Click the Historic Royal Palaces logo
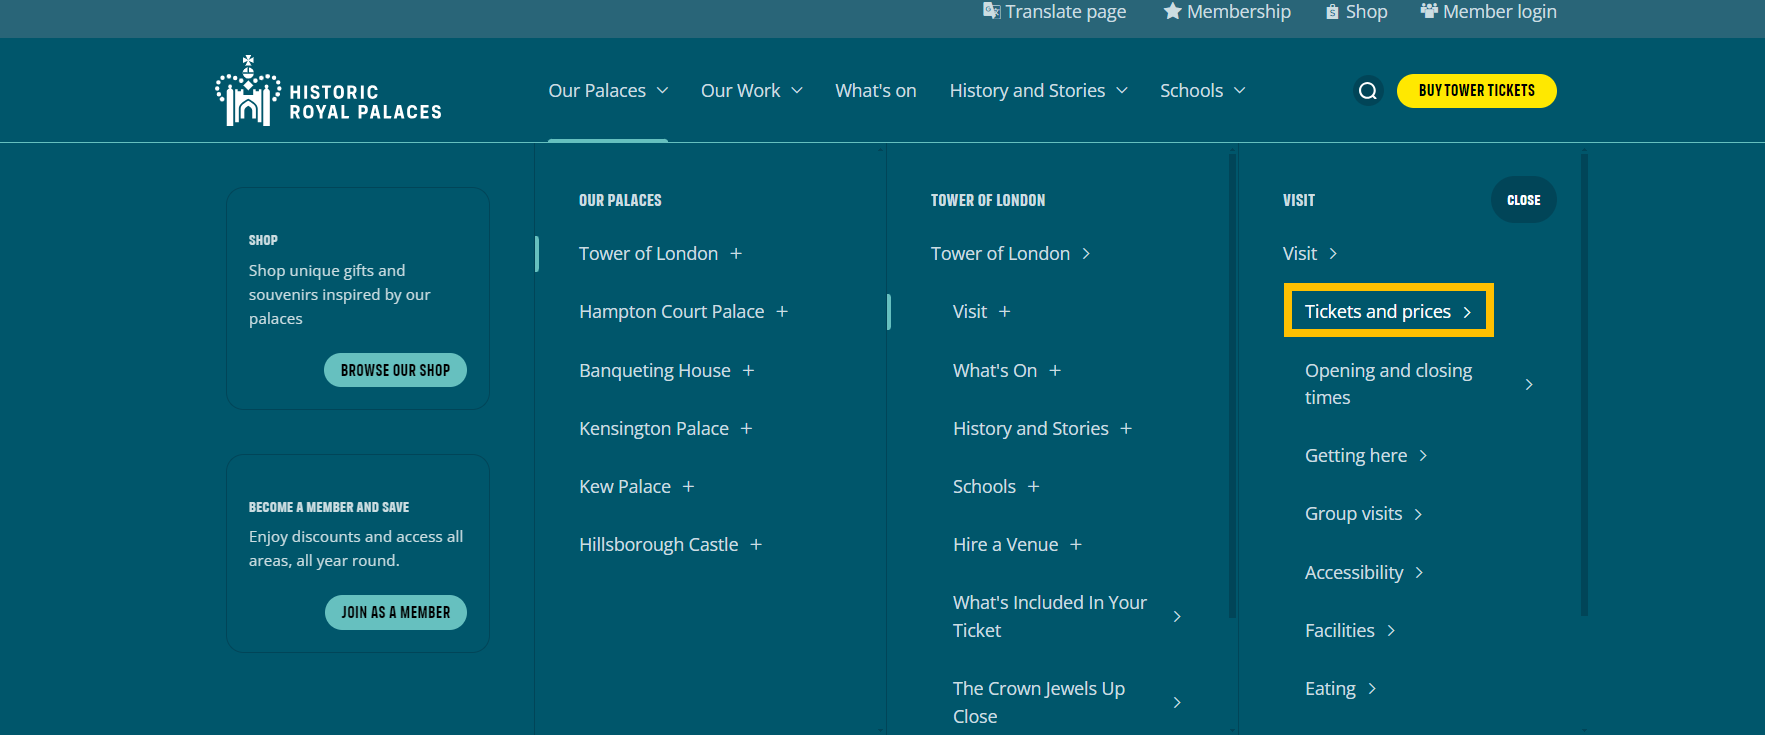The width and height of the screenshot is (1765, 735). point(328,91)
